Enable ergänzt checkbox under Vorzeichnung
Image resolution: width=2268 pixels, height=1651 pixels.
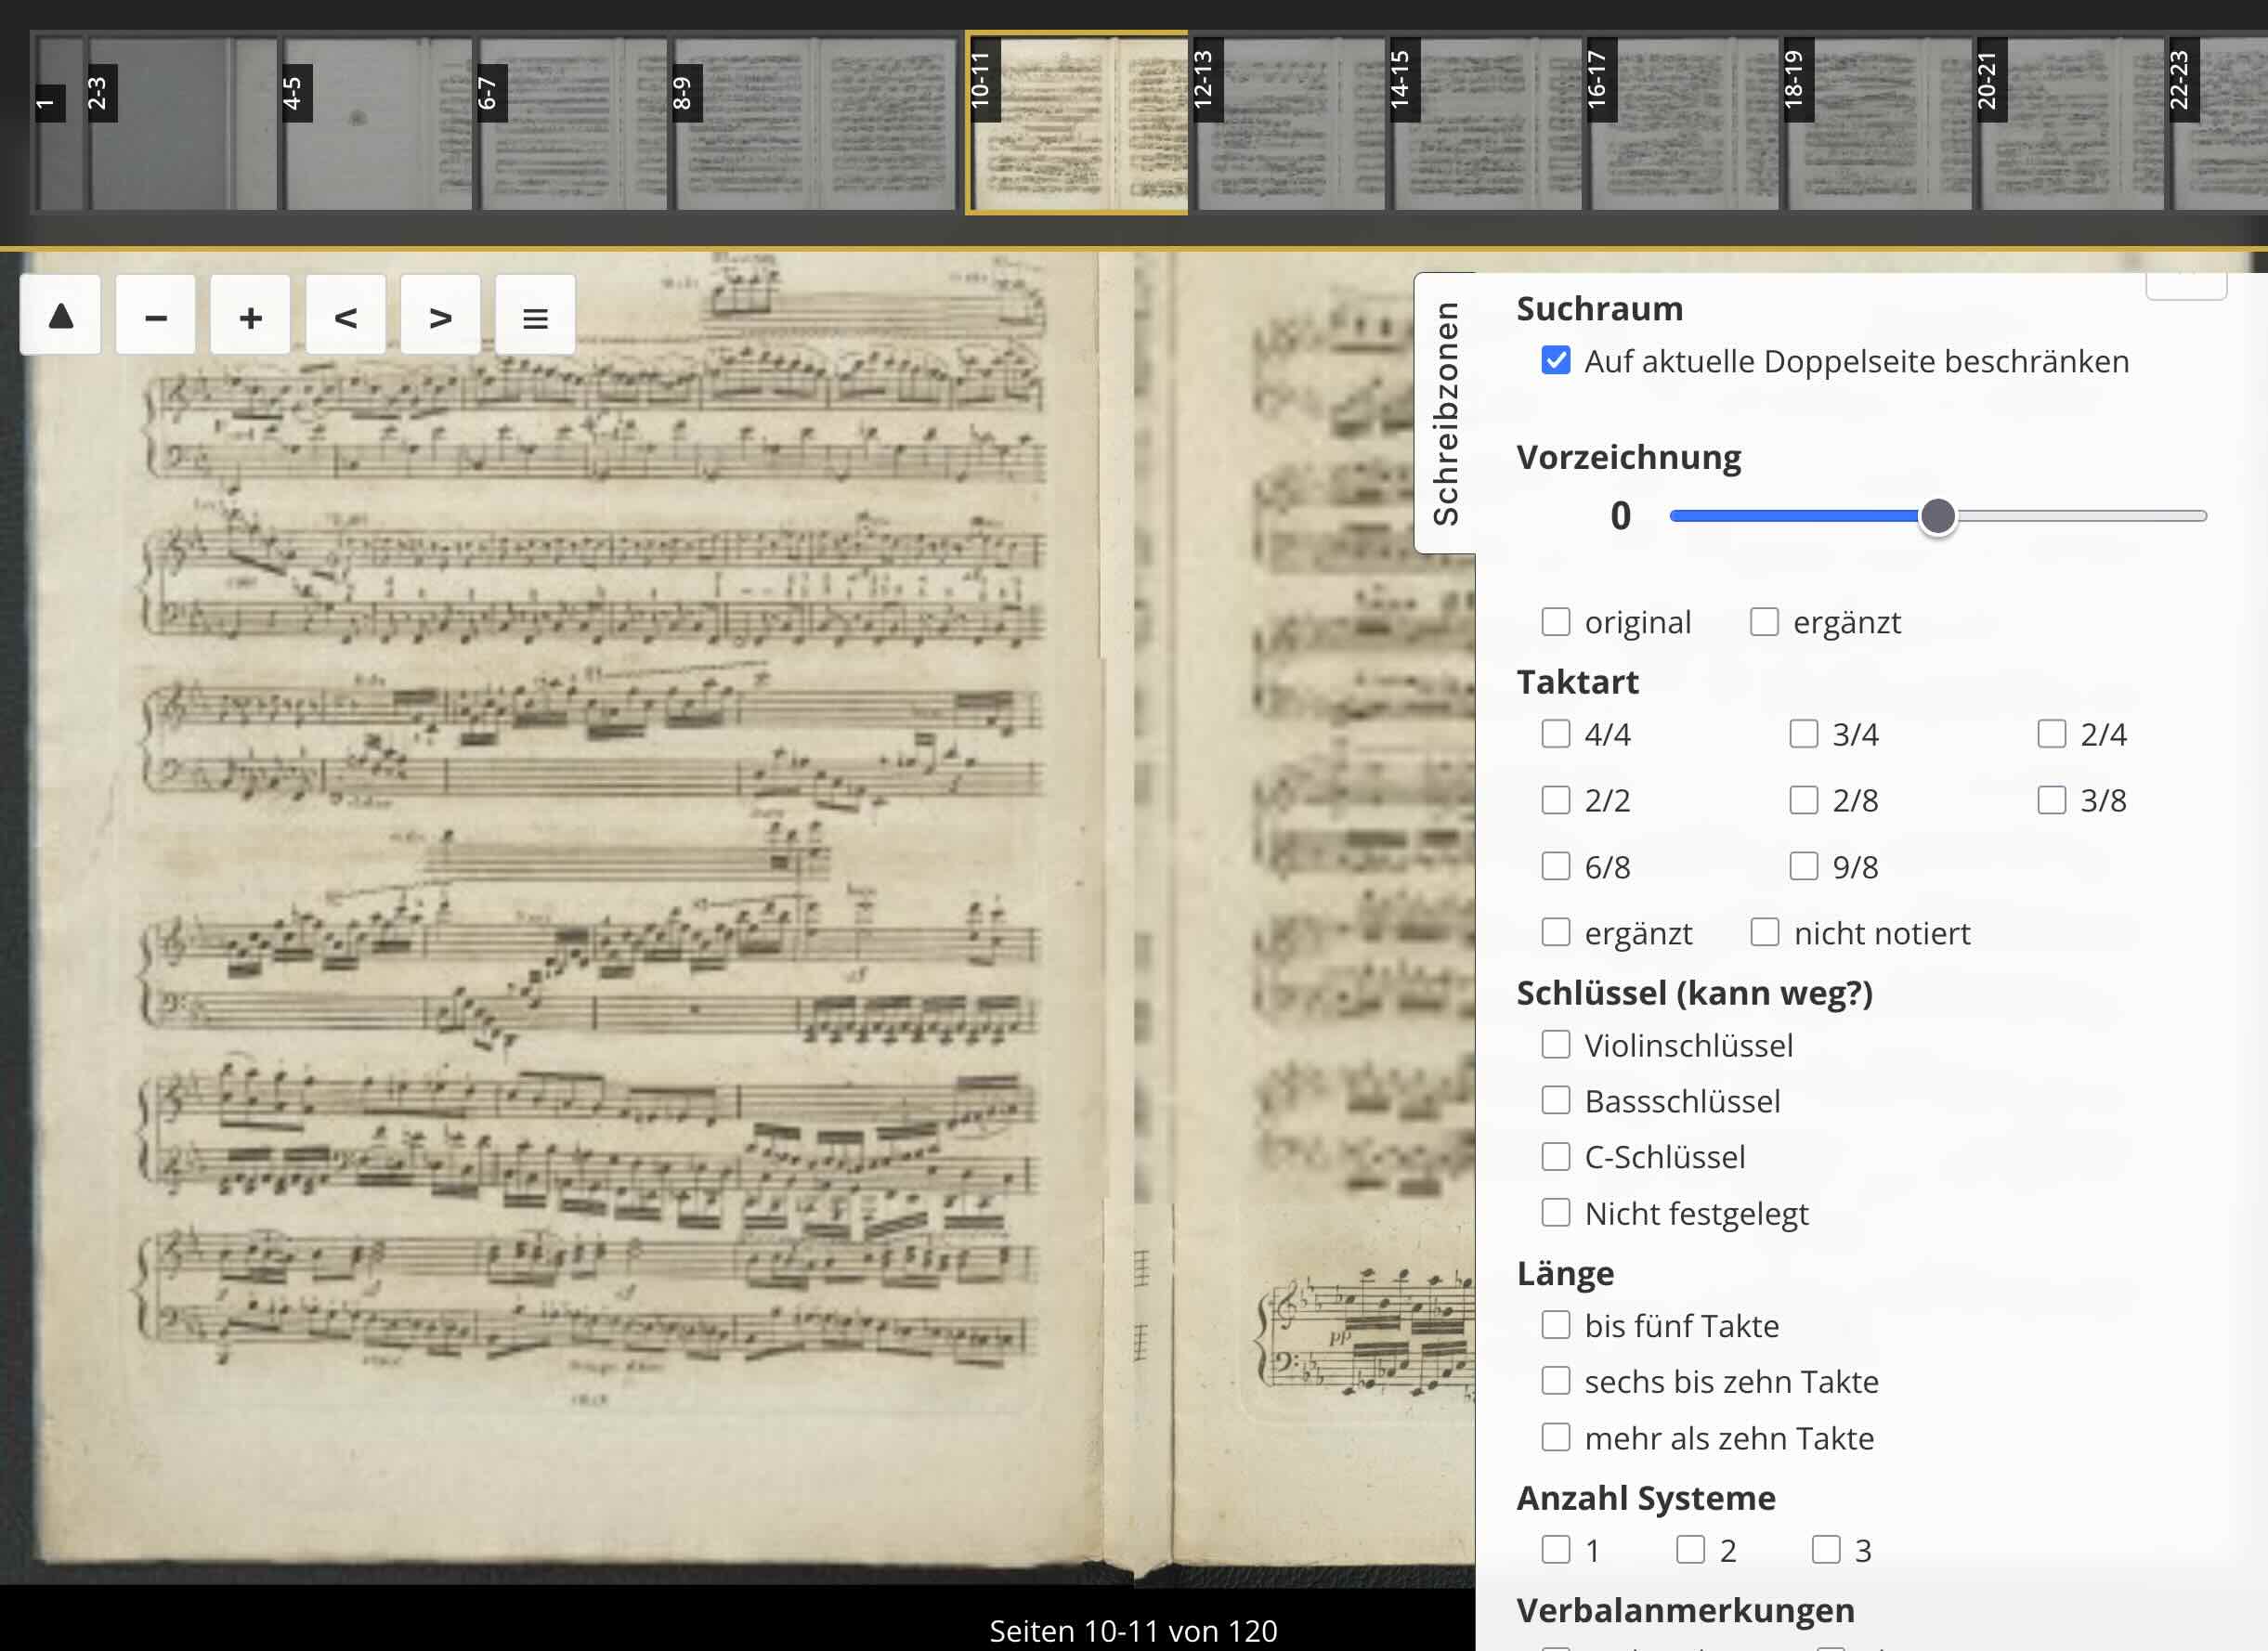[1764, 621]
